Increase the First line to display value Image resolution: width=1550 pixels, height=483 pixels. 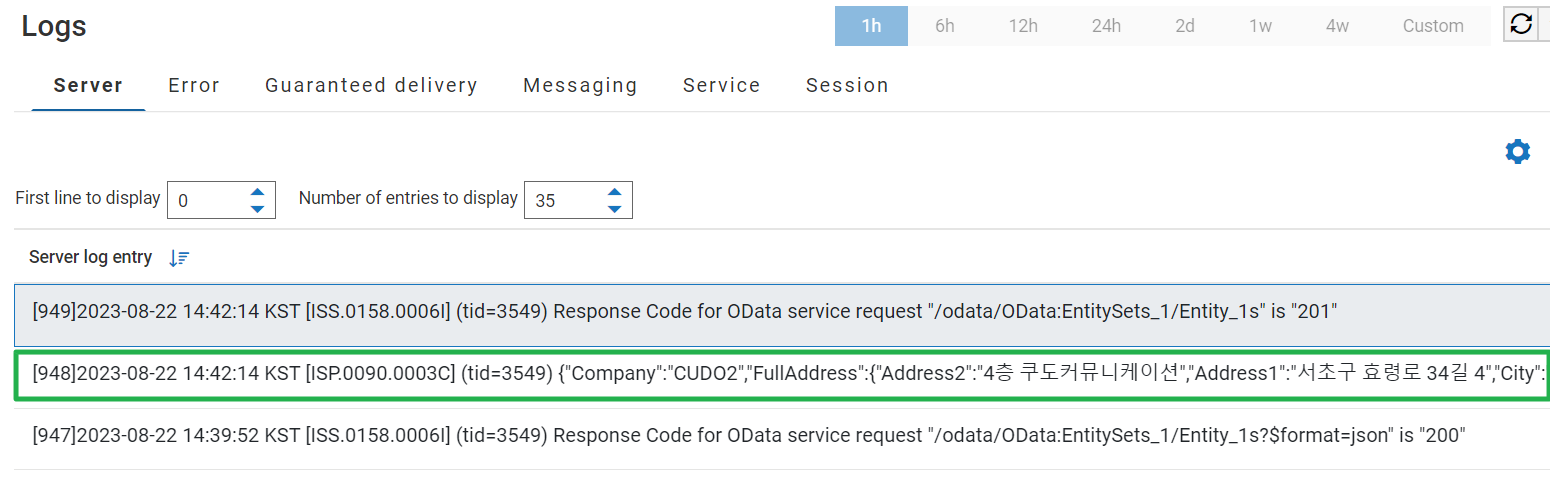[x=257, y=192]
